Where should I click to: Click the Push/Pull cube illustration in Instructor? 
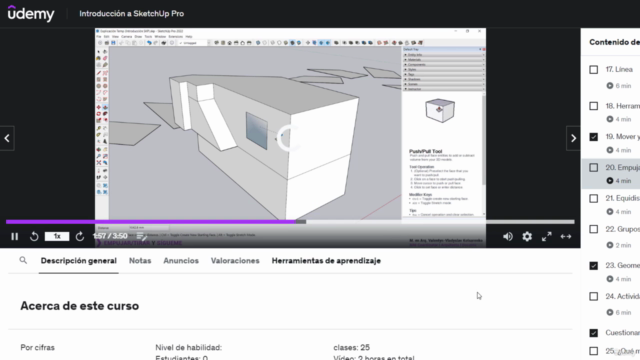point(440,110)
